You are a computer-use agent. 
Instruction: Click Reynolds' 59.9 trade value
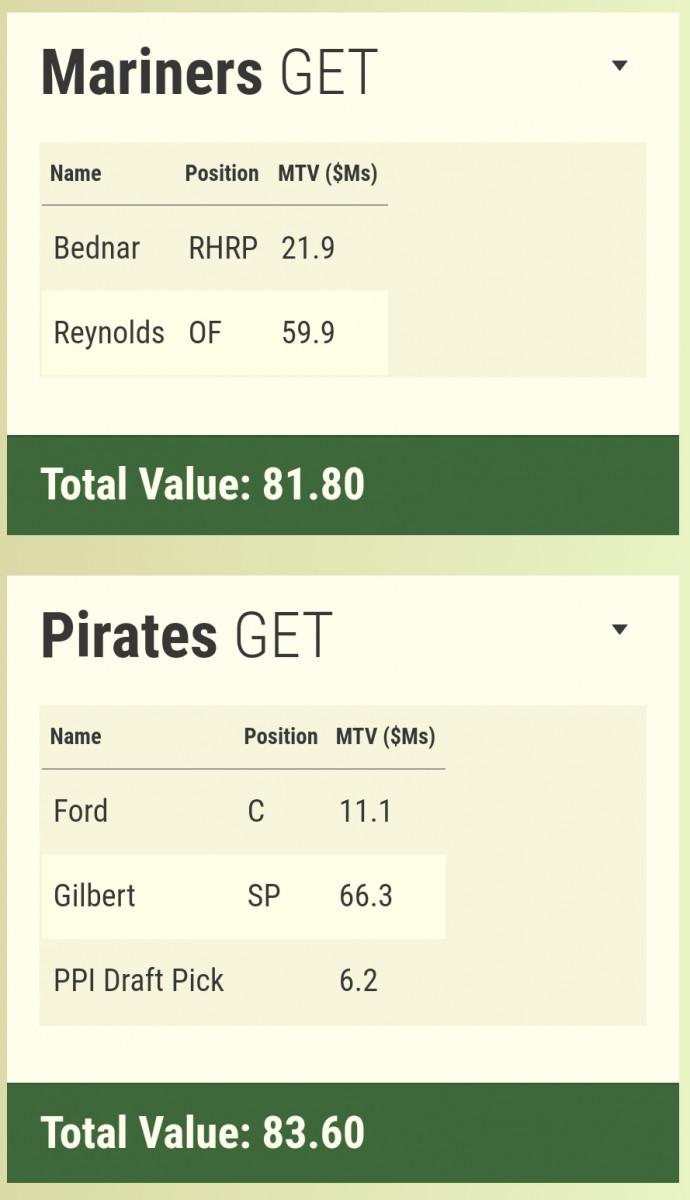(x=308, y=333)
